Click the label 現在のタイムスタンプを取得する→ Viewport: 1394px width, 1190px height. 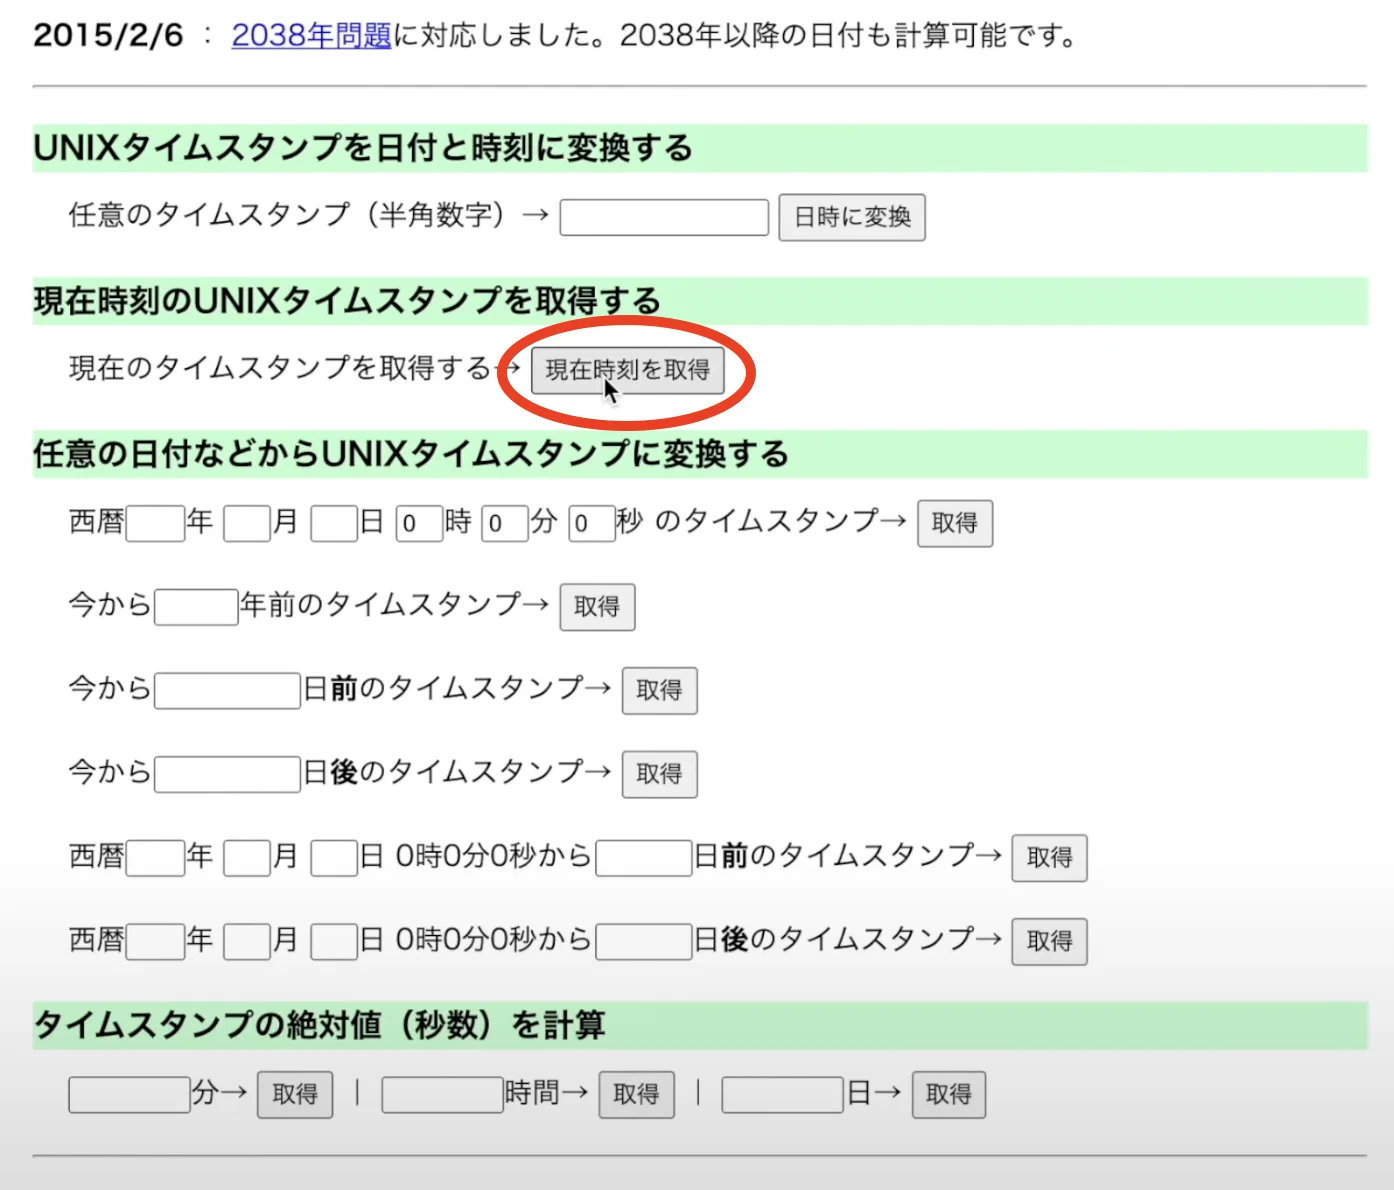click(x=294, y=368)
